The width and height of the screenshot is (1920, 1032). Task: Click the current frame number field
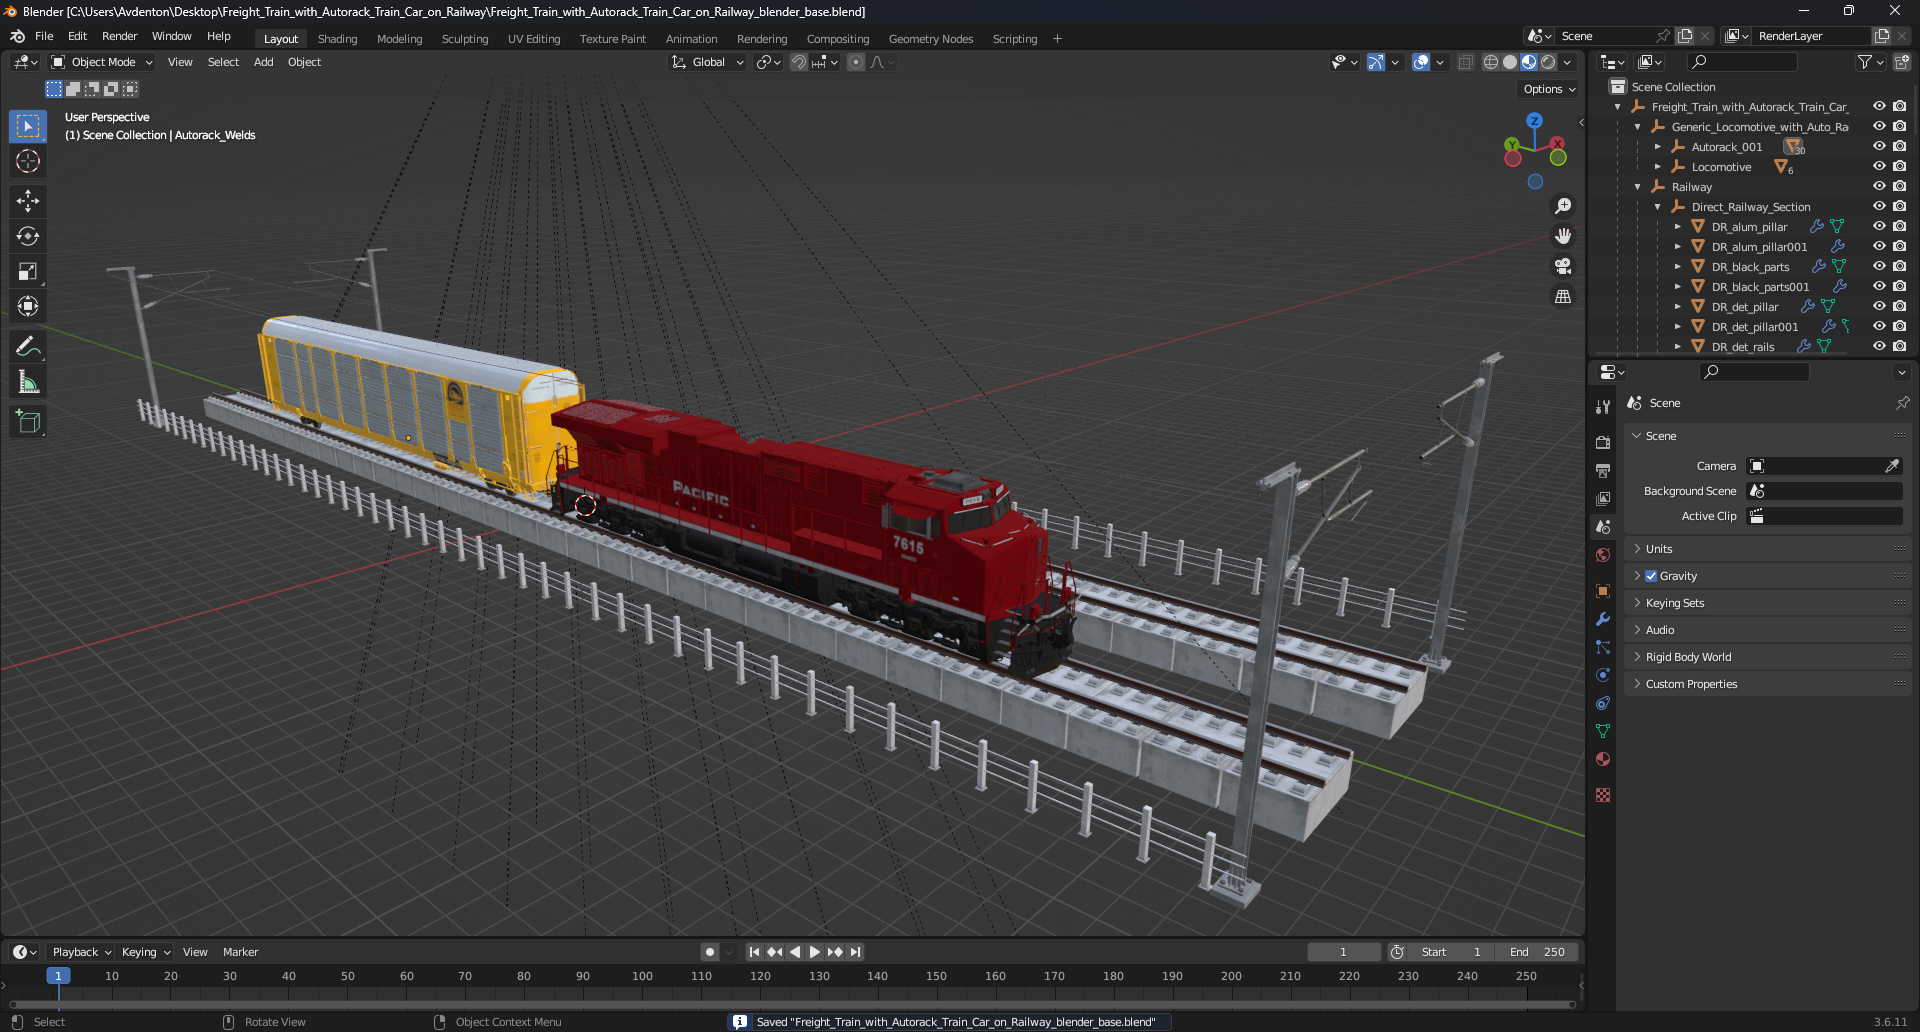pos(1343,952)
